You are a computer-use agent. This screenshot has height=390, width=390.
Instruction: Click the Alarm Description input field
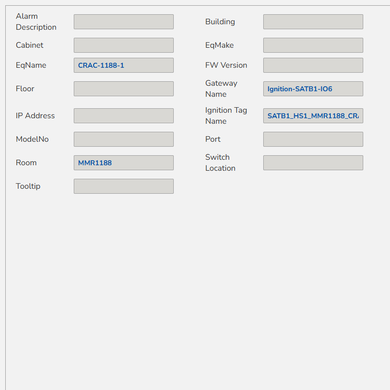pos(124,22)
